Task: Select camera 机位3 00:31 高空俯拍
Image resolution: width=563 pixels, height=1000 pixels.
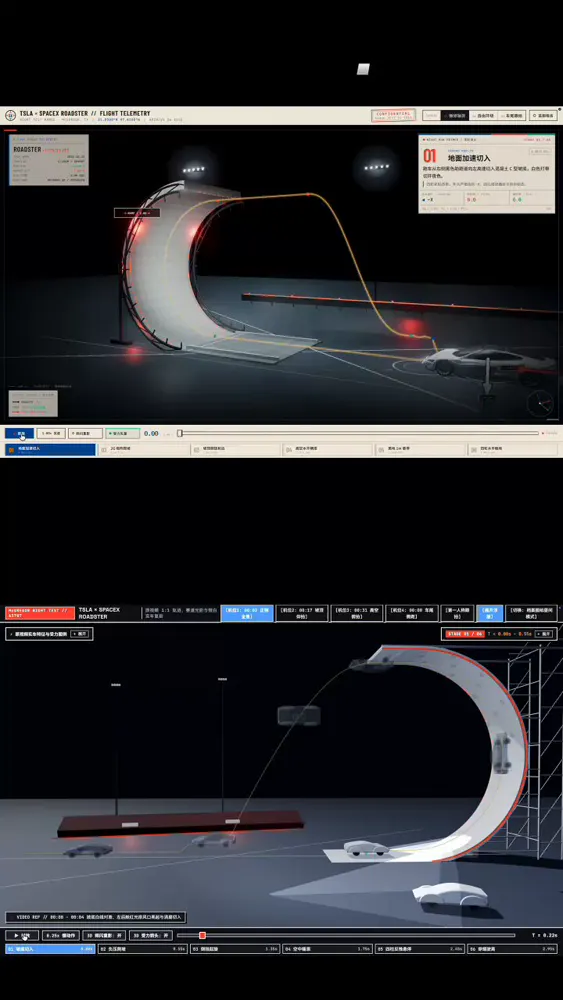Action: (x=357, y=614)
